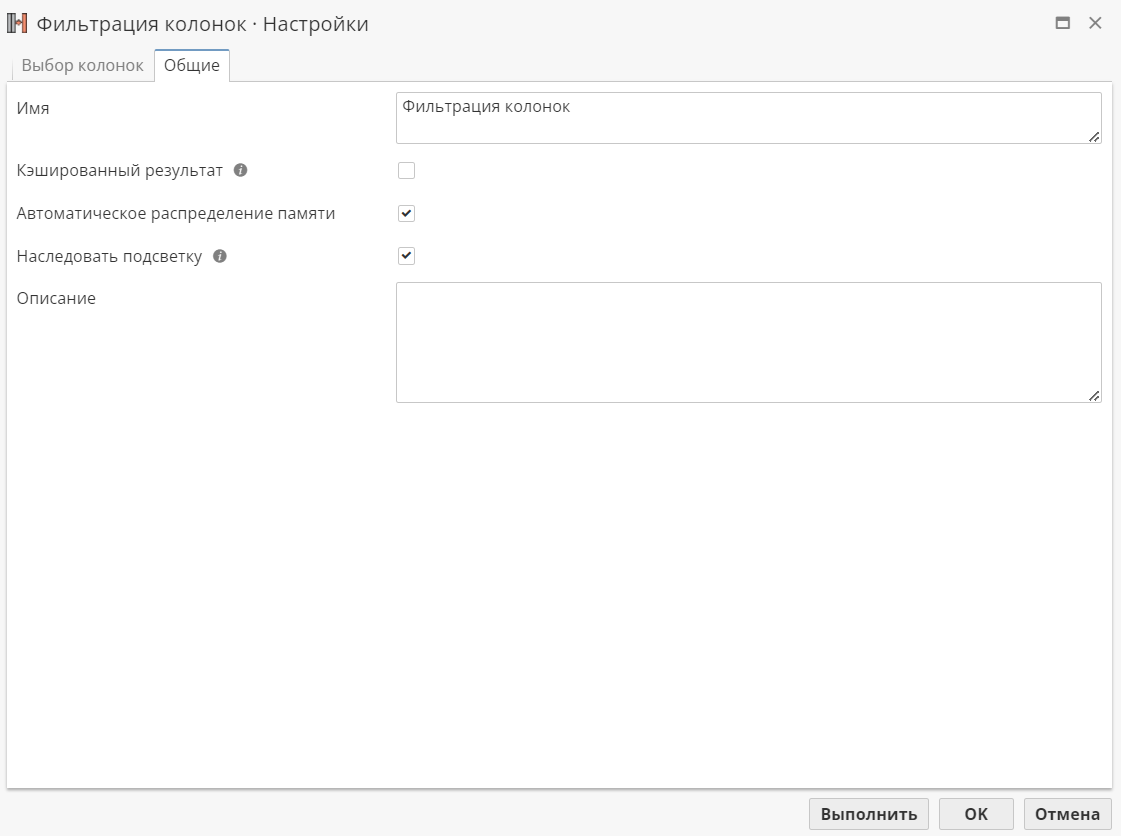This screenshot has width=1121, height=836.
Task: Click the column filter app icon in title bar
Action: 17,24
